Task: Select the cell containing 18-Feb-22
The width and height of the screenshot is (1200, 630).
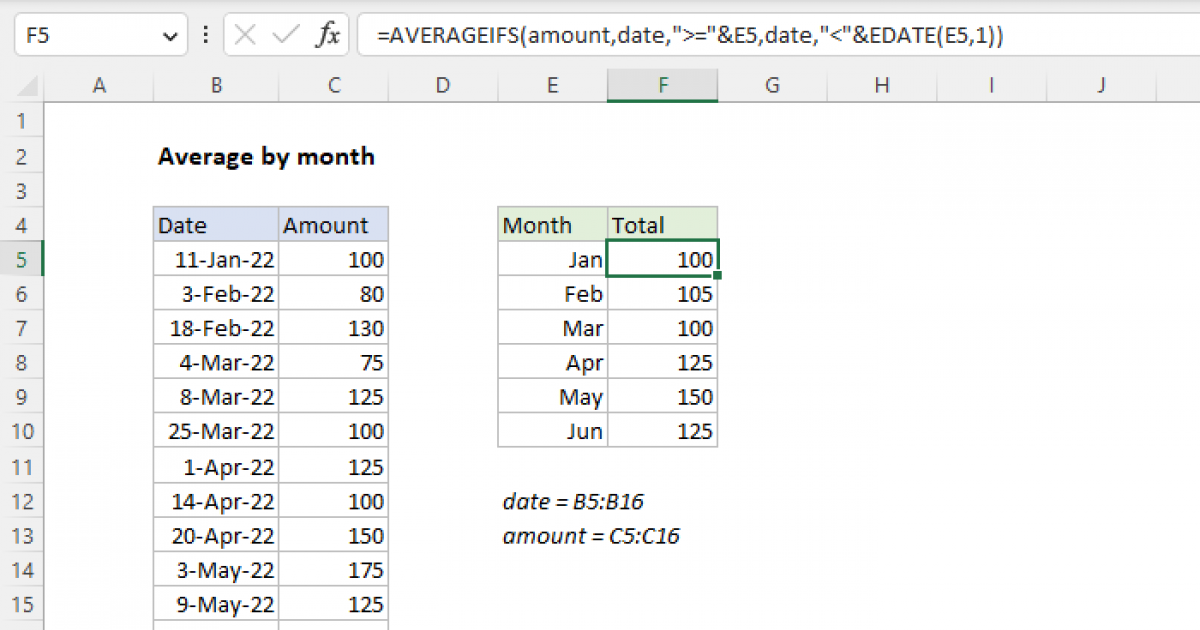Action: (216, 329)
